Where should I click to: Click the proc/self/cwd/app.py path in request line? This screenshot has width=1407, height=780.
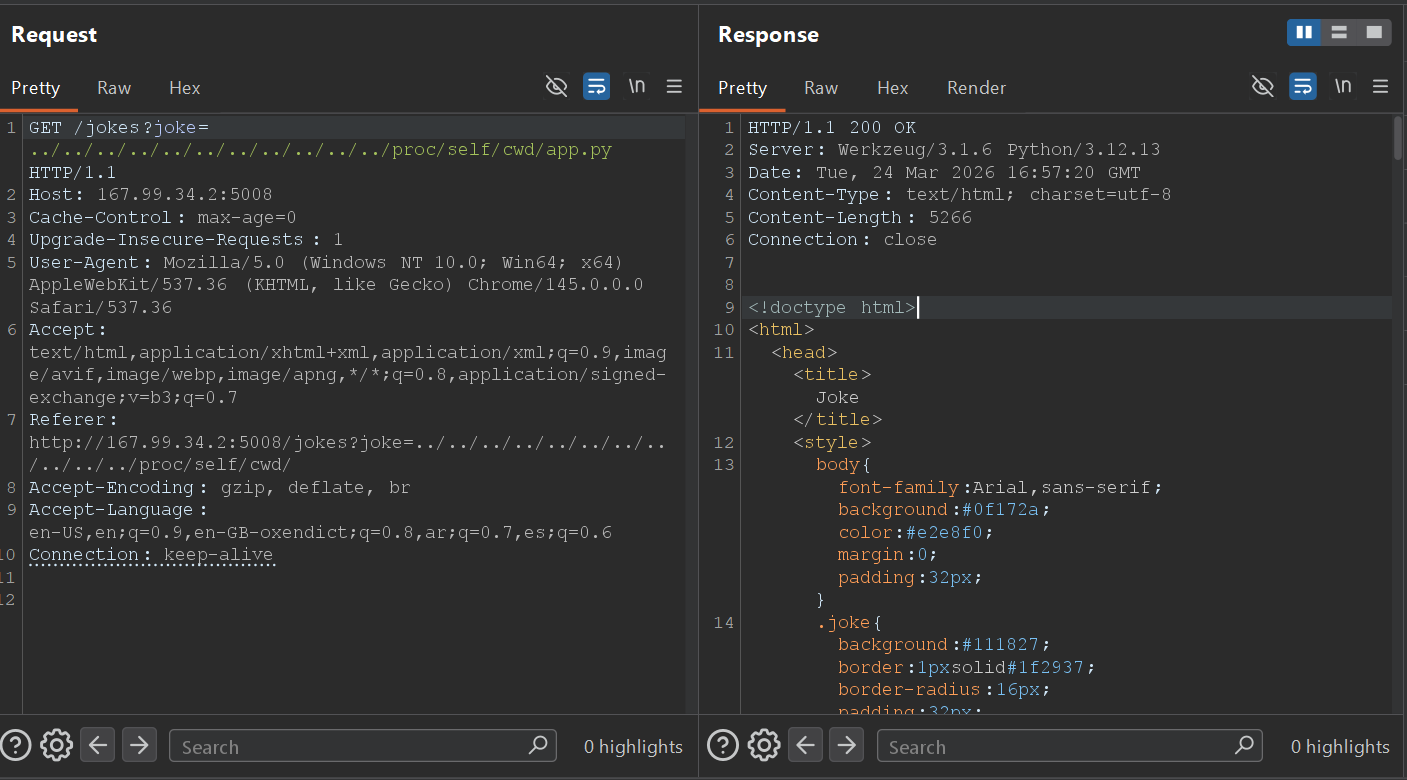coord(503,150)
